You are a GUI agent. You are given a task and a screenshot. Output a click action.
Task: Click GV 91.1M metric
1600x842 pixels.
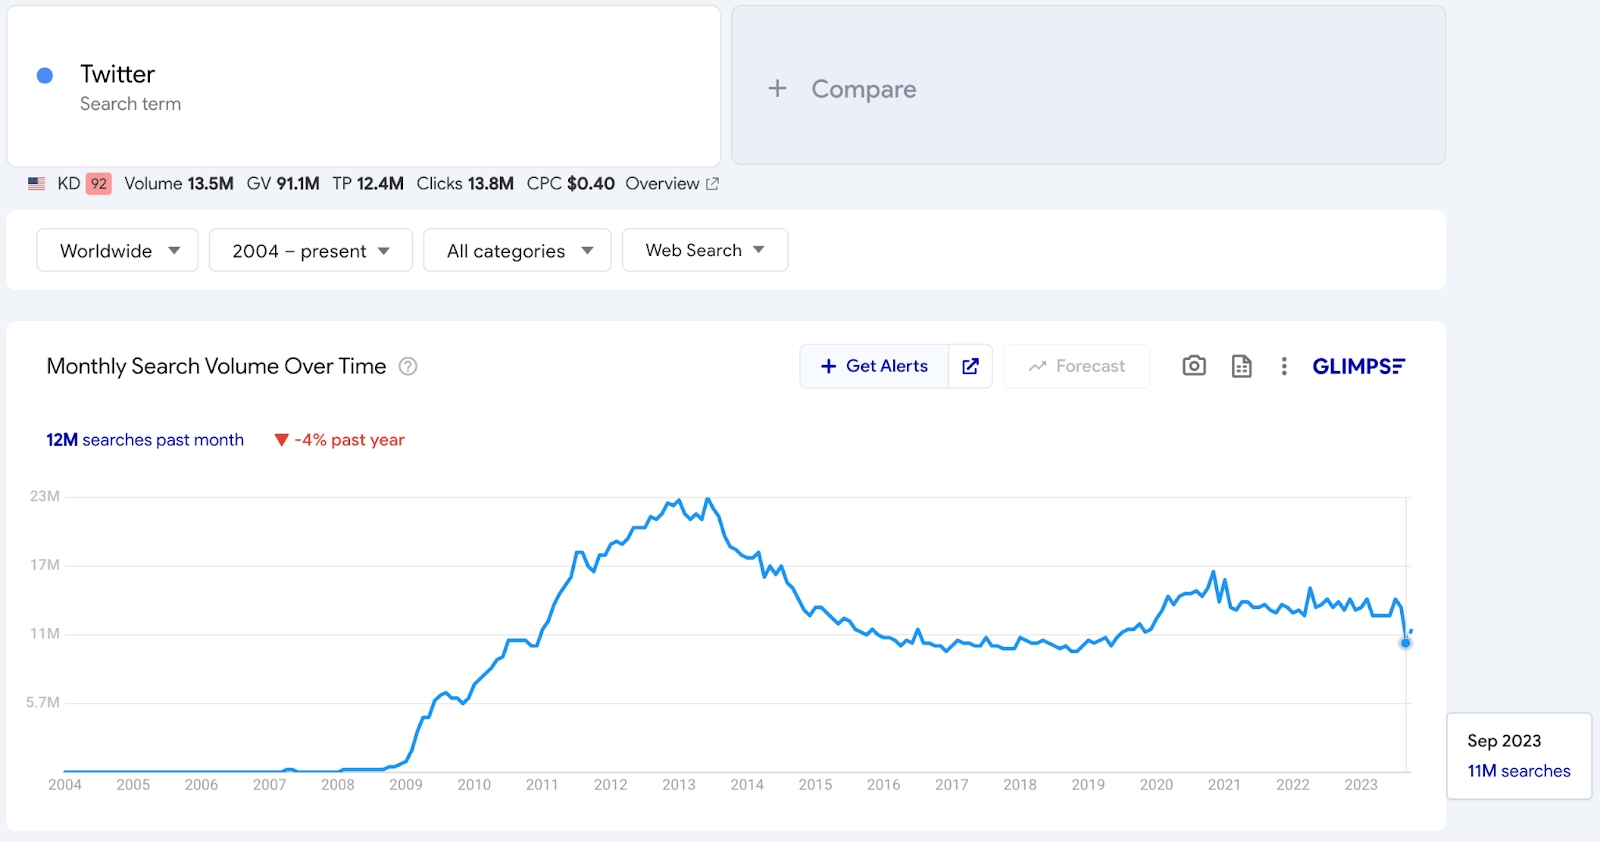pos(283,184)
